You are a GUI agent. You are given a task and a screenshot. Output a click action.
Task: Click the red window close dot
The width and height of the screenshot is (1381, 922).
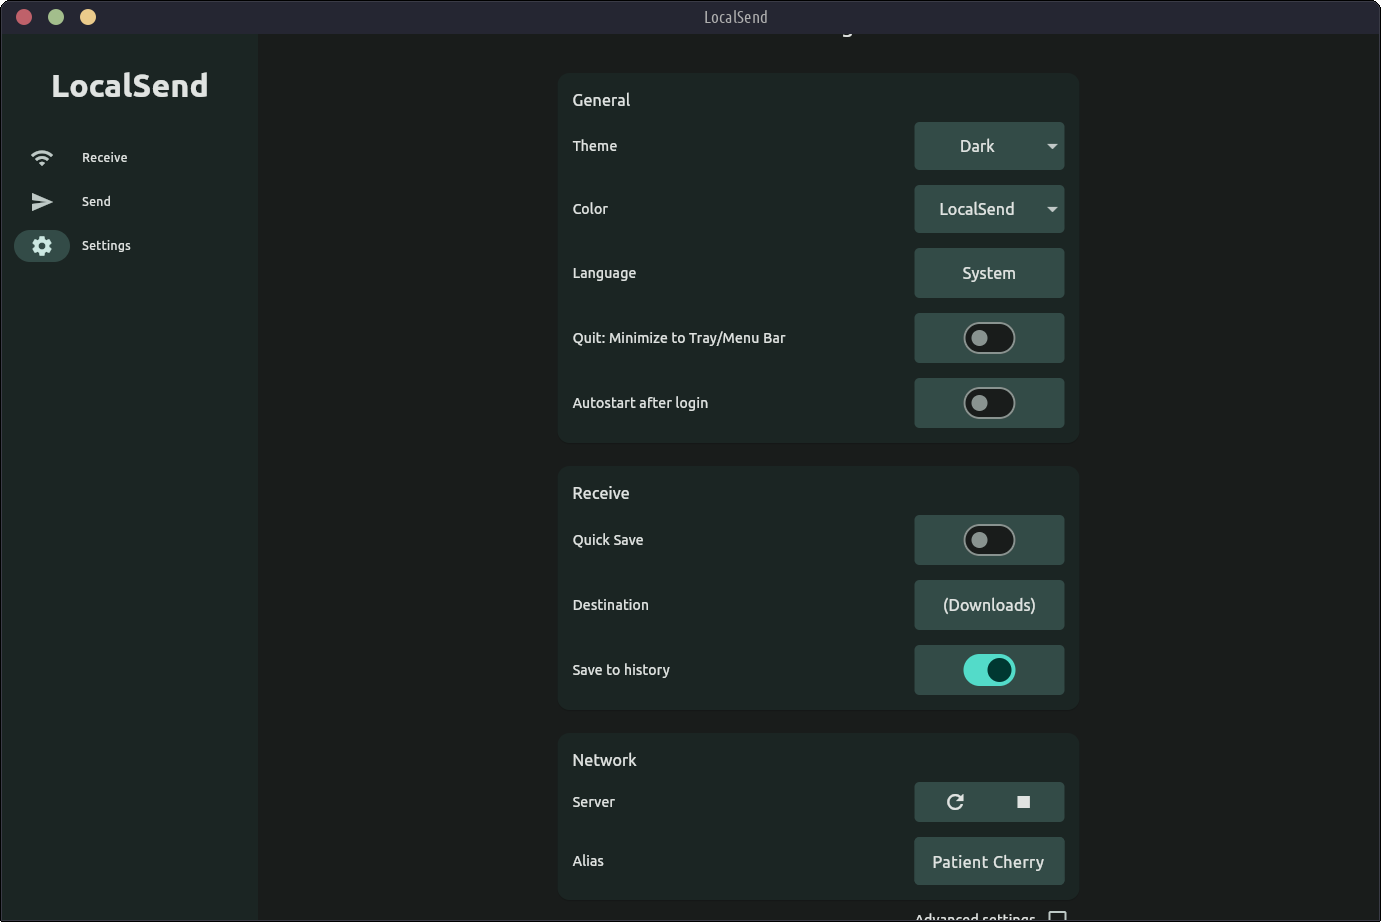(x=25, y=17)
